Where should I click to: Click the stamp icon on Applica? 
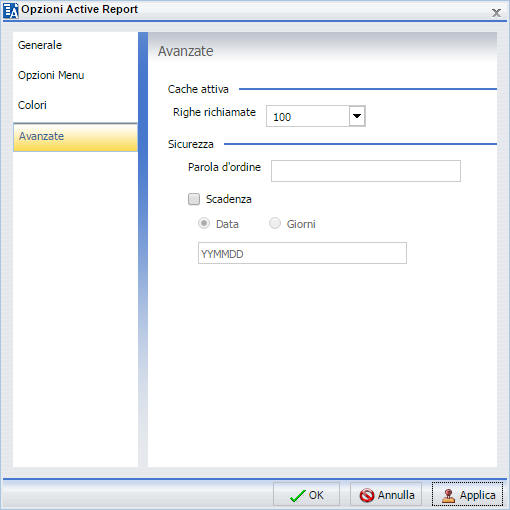[x=448, y=496]
